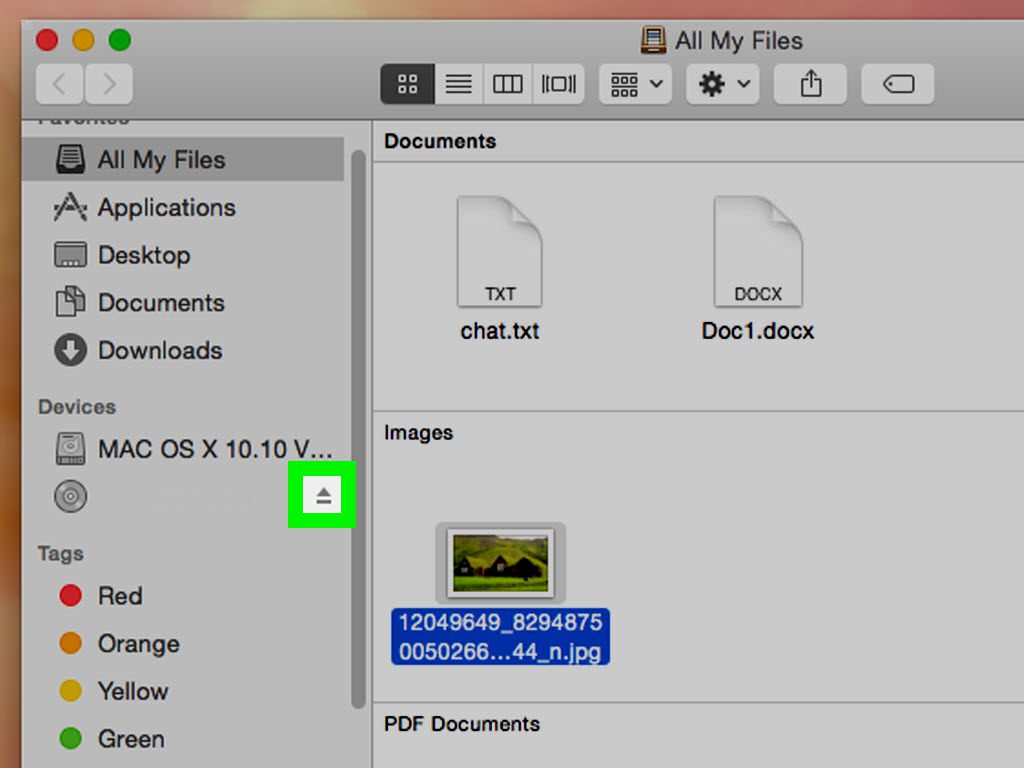
Task: Select the Green tag
Action: (129, 739)
